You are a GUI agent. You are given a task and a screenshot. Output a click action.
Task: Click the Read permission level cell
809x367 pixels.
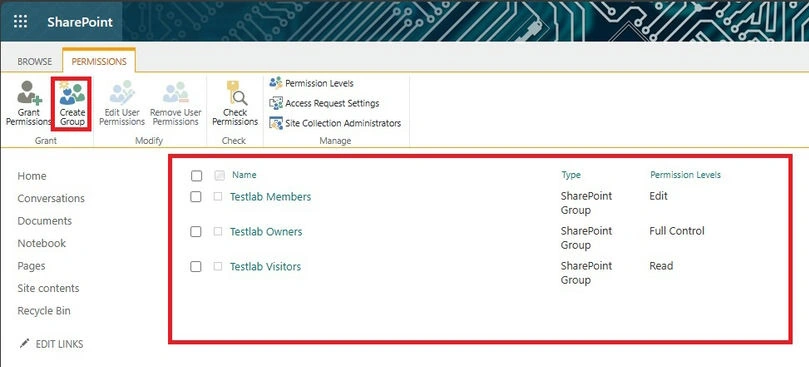661,266
